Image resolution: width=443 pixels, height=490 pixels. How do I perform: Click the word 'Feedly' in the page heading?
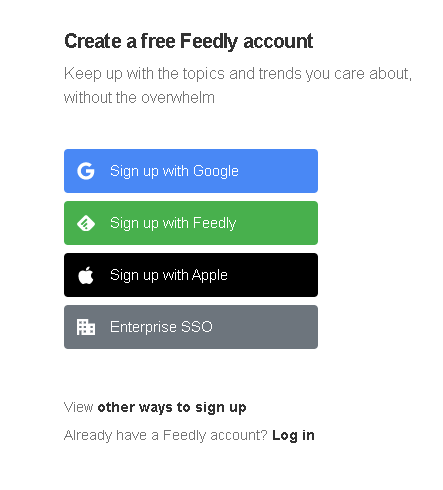209,42
